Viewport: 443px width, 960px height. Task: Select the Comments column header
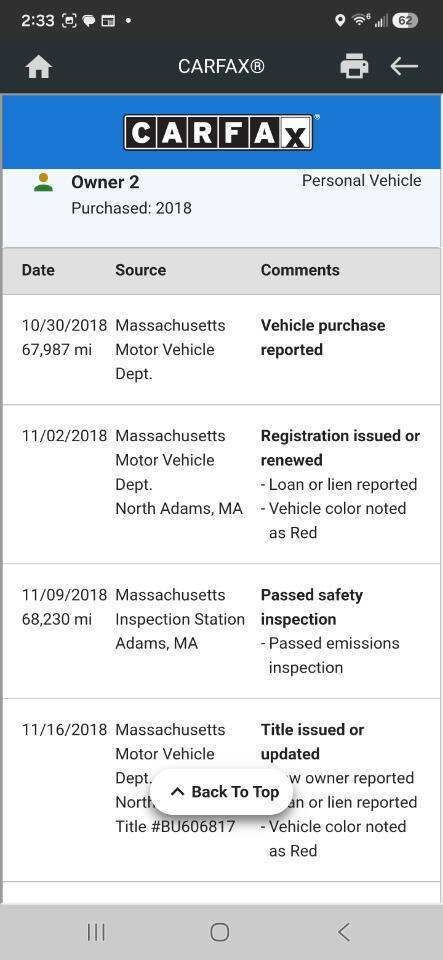300,270
